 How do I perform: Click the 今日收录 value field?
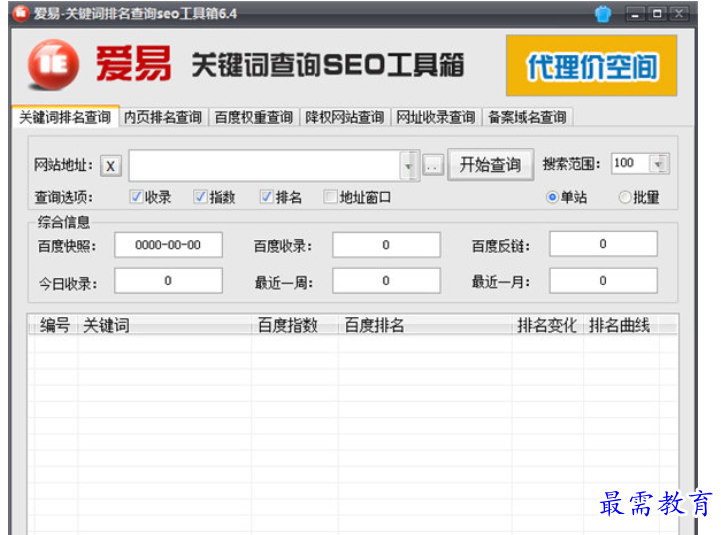point(168,281)
